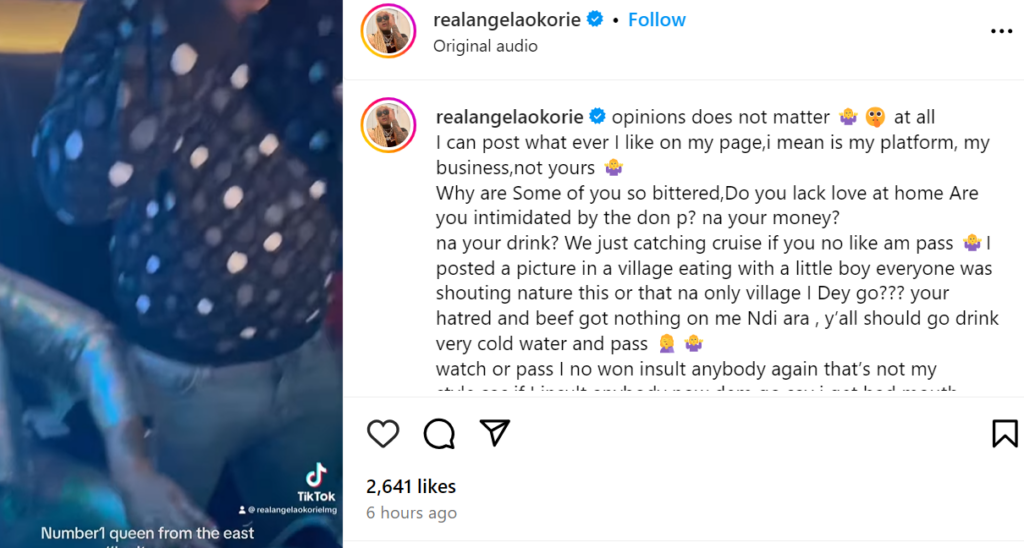This screenshot has height=548, width=1024.
Task: Save the post with the bookmark icon
Action: tap(1004, 433)
